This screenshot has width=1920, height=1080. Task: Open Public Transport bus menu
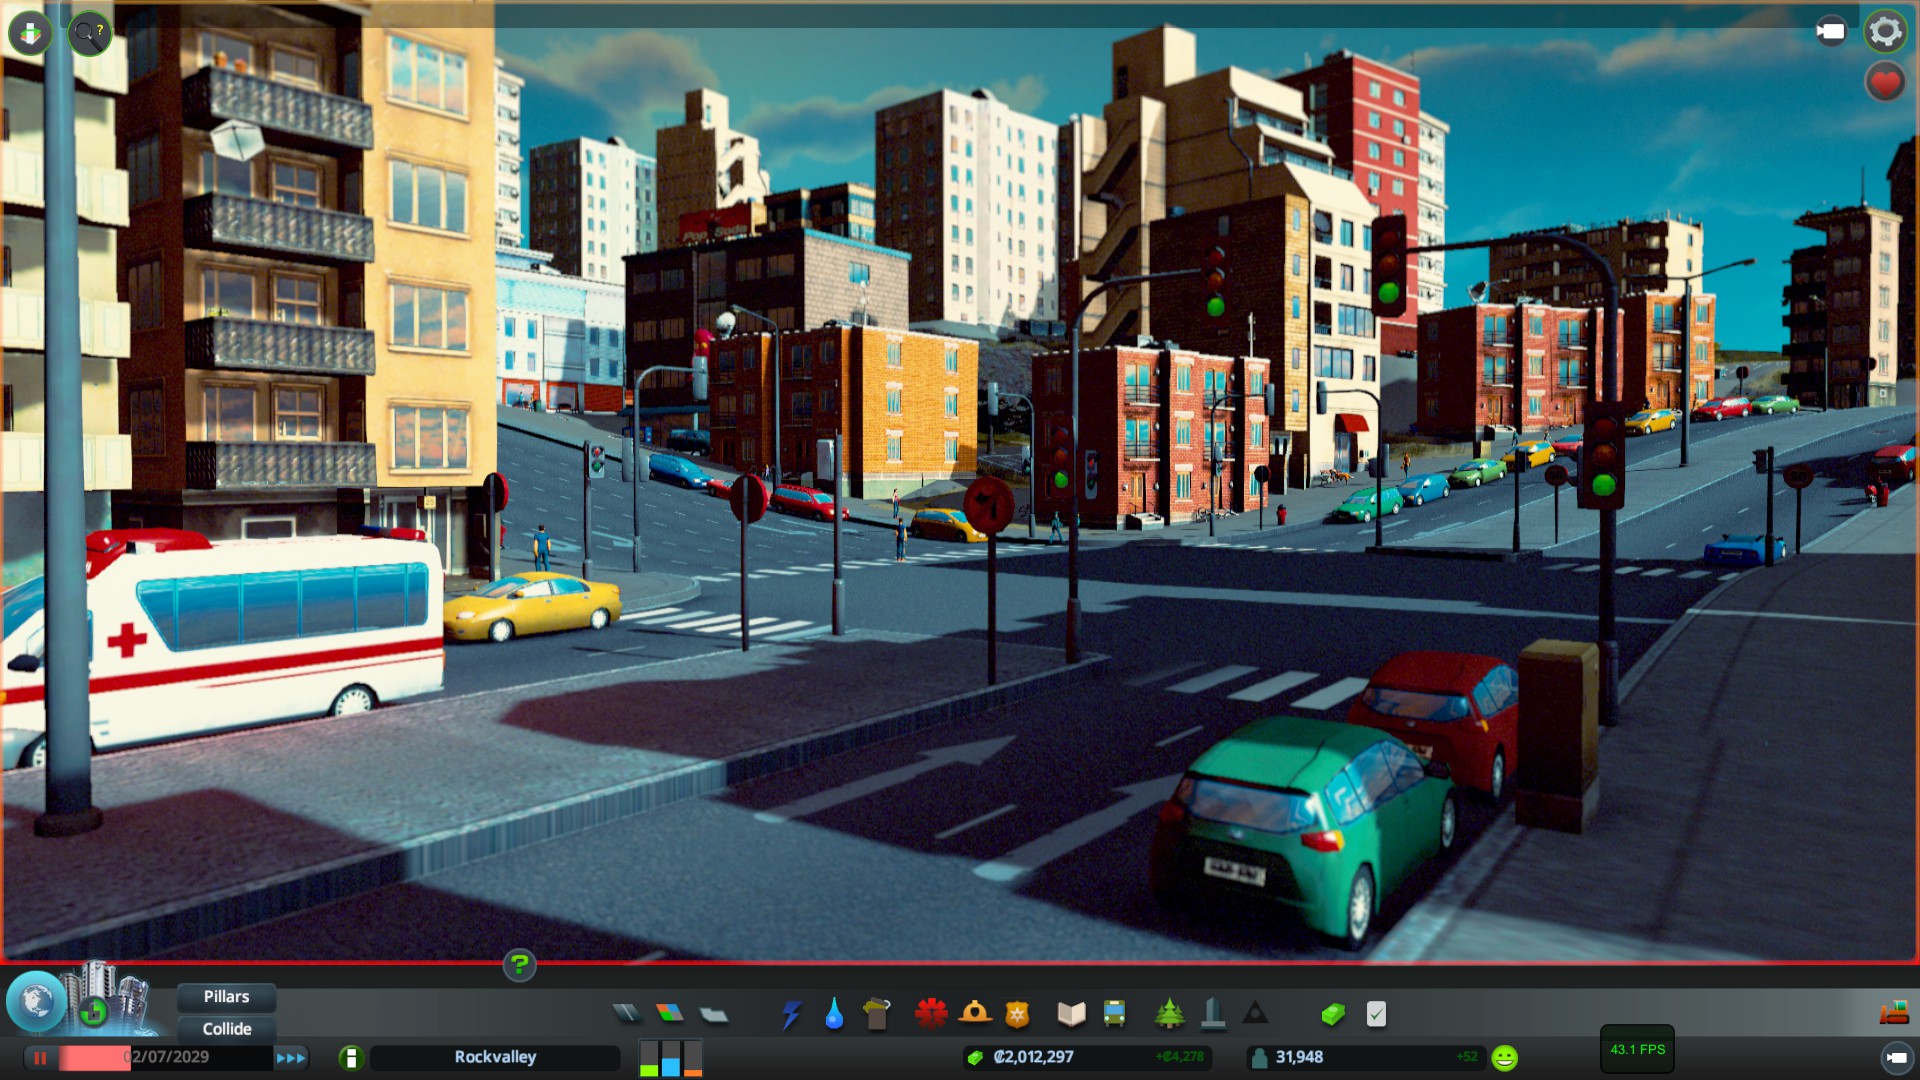point(1114,1015)
